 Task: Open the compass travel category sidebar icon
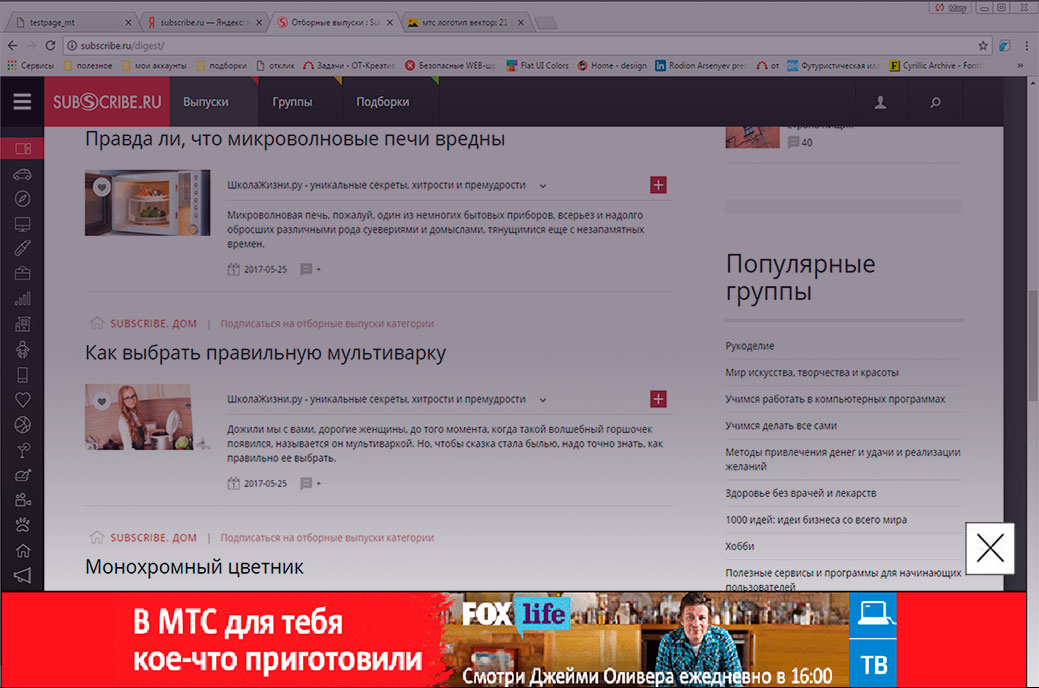[x=22, y=199]
